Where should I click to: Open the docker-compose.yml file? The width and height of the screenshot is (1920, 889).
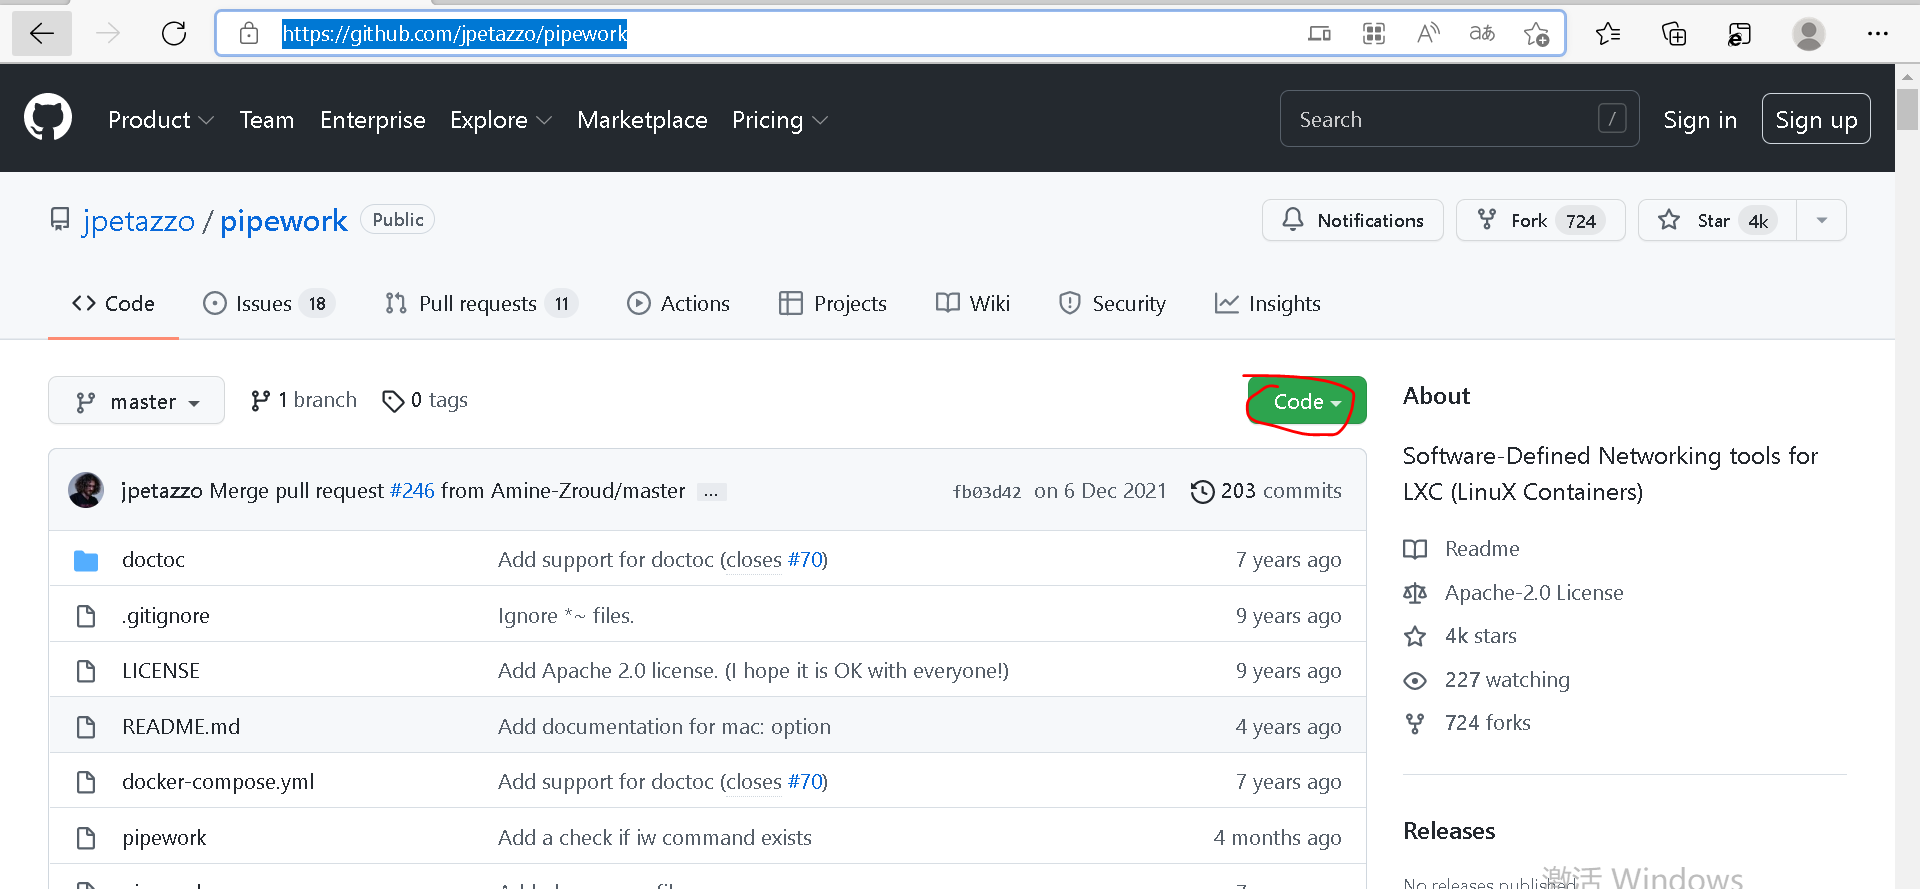pyautogui.click(x=218, y=782)
